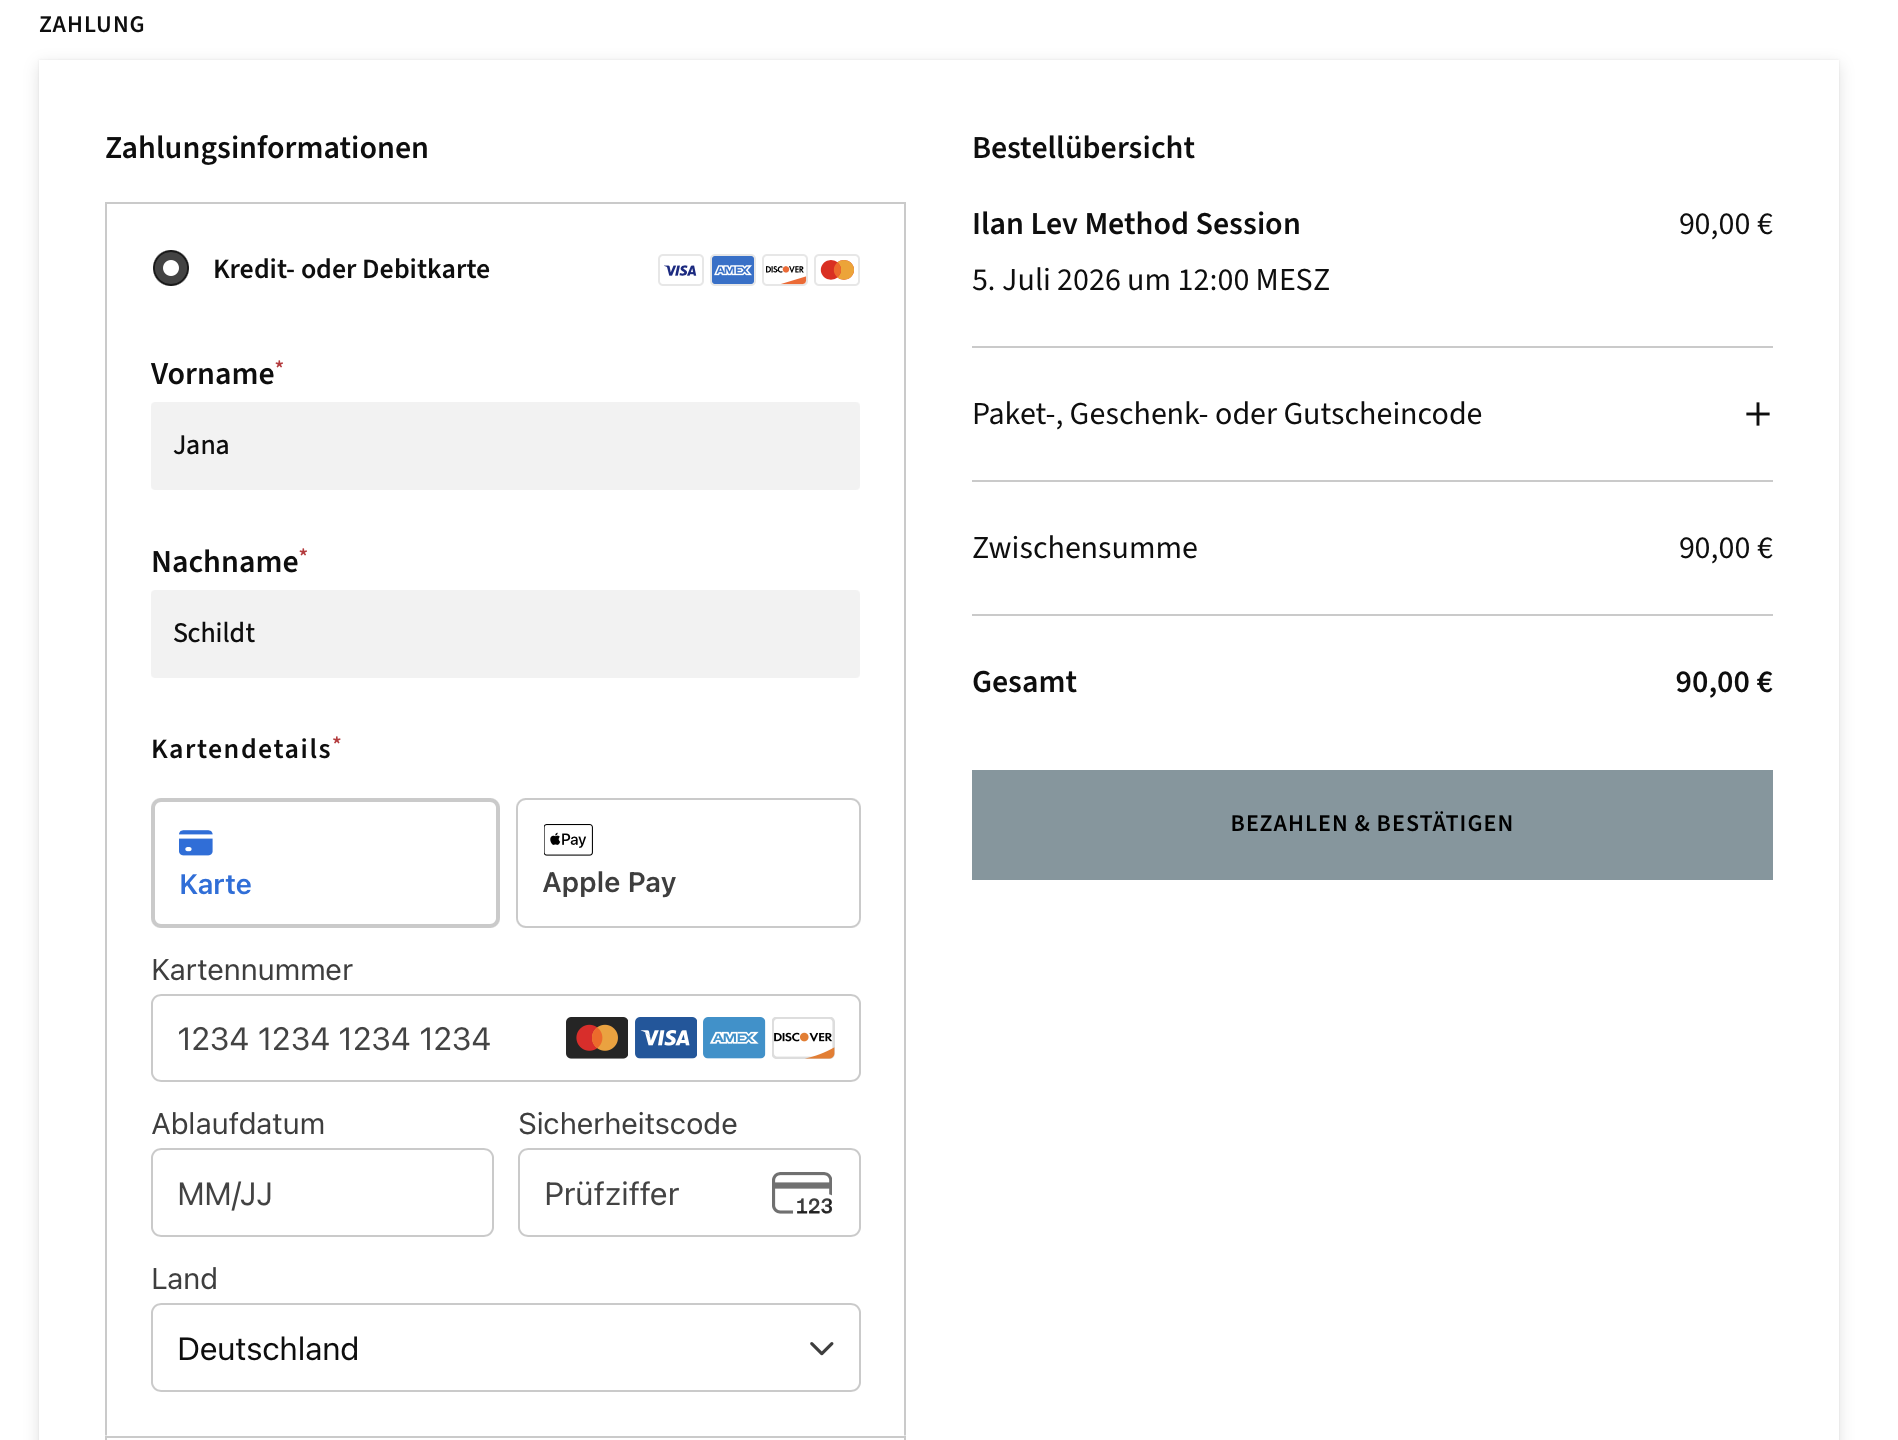Click the Visa icon in Kartennummer field

click(x=666, y=1038)
